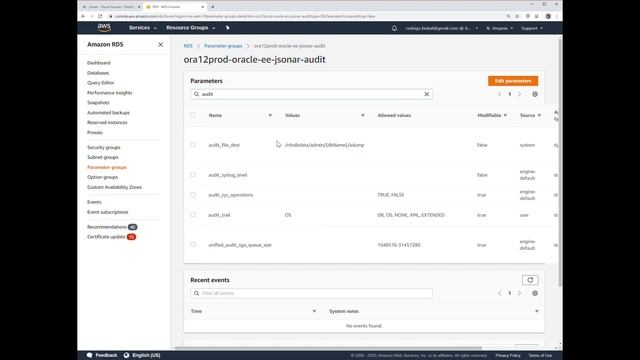
Task: Open Recommendations in the sidebar
Action: tap(107, 227)
